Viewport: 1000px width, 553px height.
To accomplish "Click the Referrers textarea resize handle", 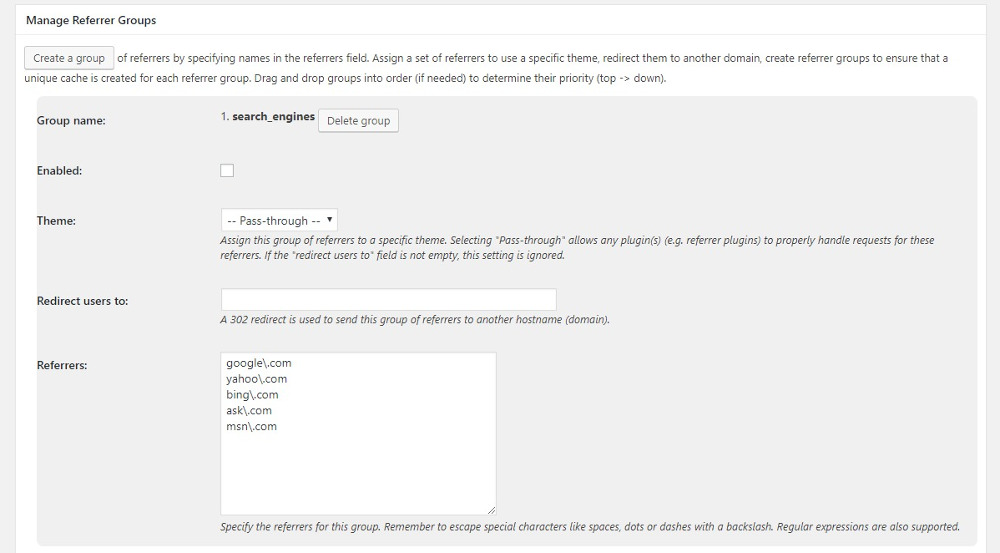I will [491, 510].
